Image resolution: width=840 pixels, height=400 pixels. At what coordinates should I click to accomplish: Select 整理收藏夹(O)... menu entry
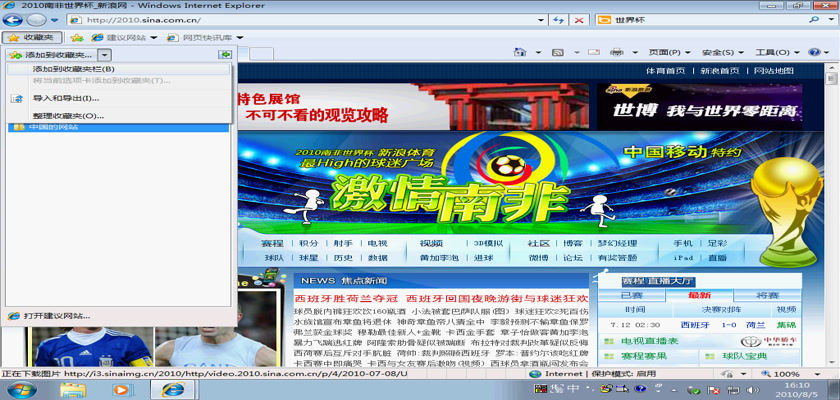68,116
